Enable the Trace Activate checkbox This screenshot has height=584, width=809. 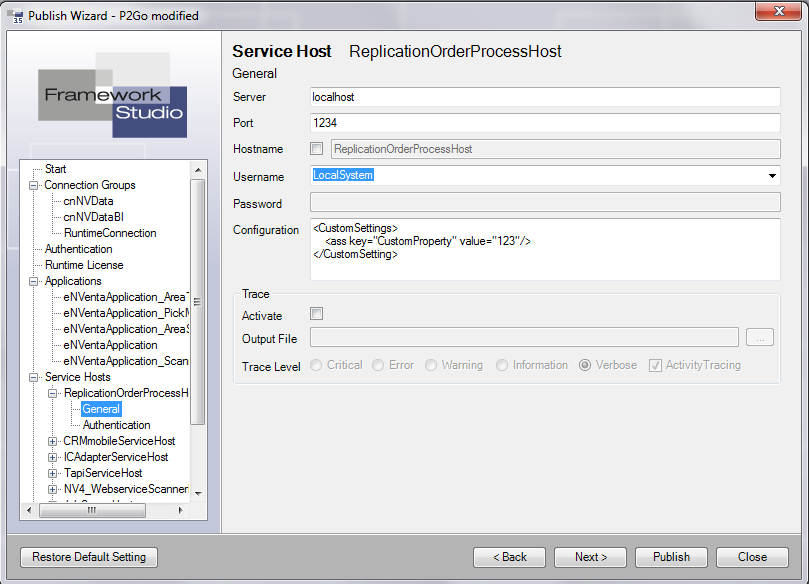(x=316, y=313)
